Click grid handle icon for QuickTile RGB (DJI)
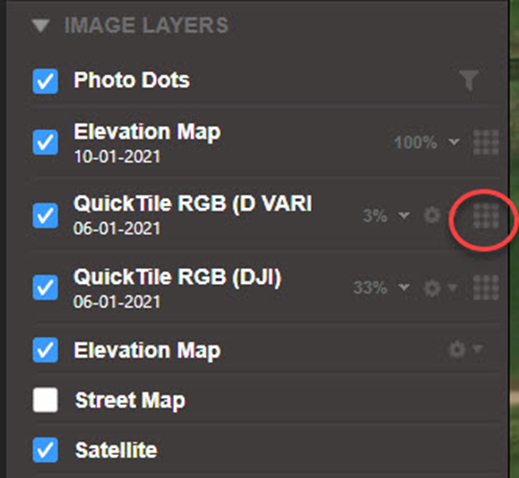 point(486,287)
